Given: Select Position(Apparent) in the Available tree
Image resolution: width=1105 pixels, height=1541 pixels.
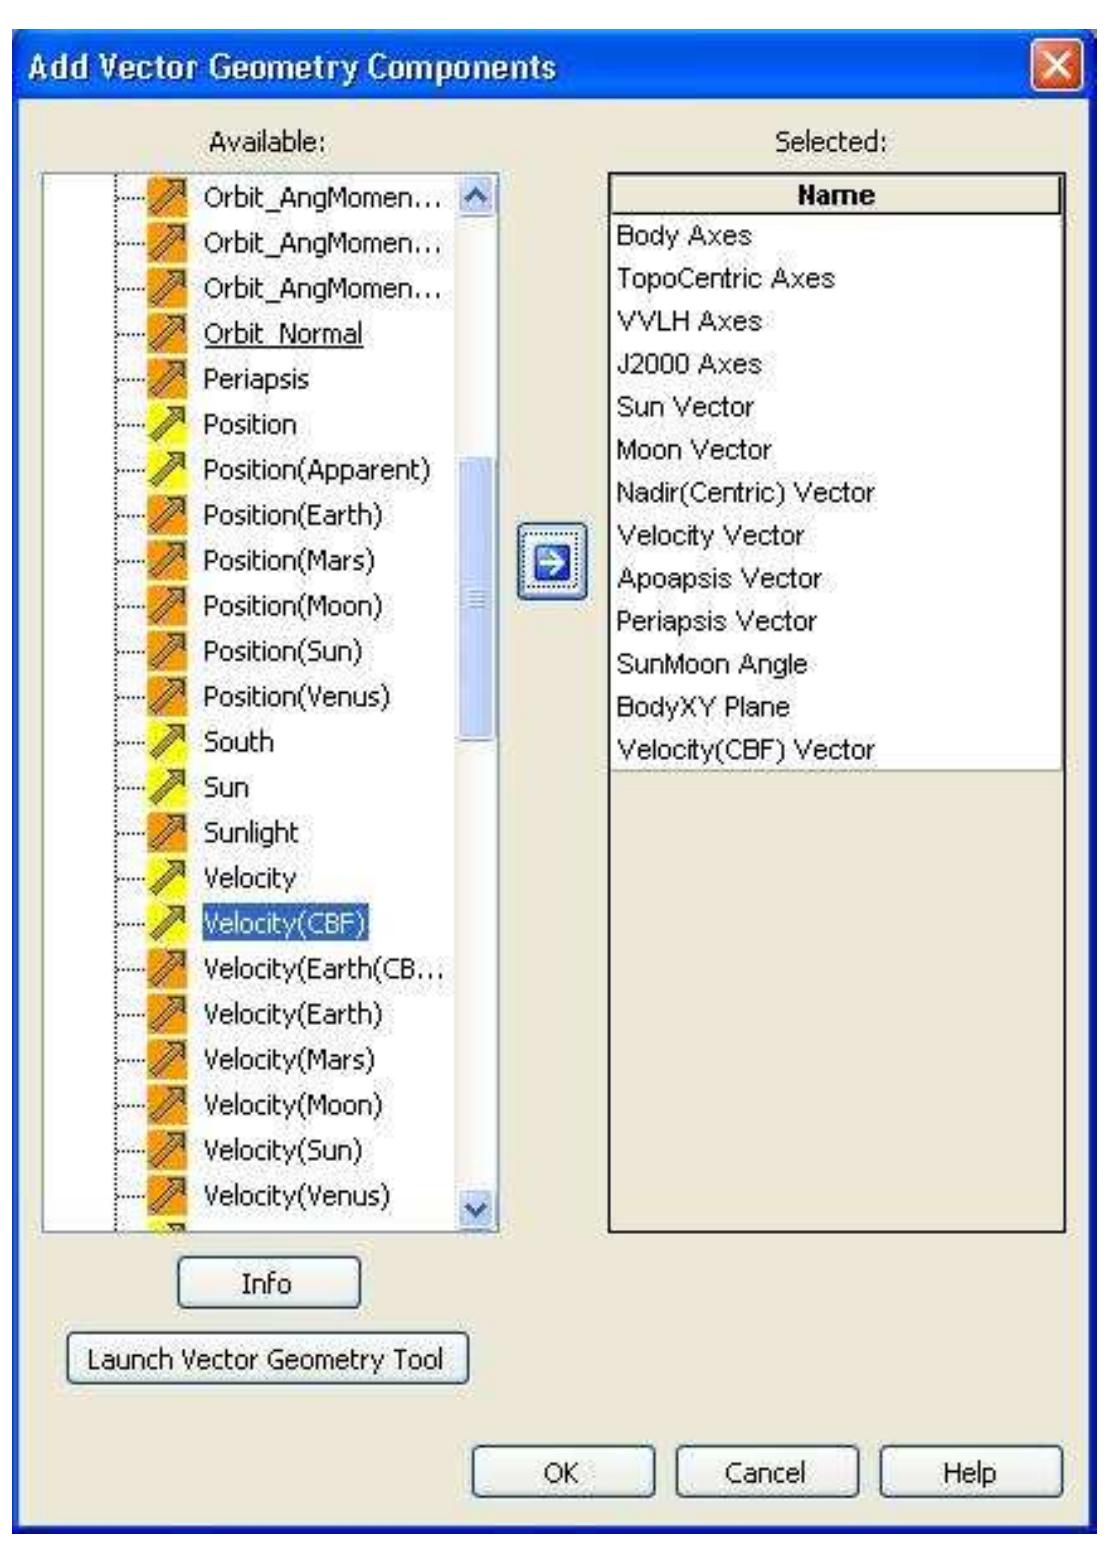Looking at the screenshot, I should pos(316,470).
